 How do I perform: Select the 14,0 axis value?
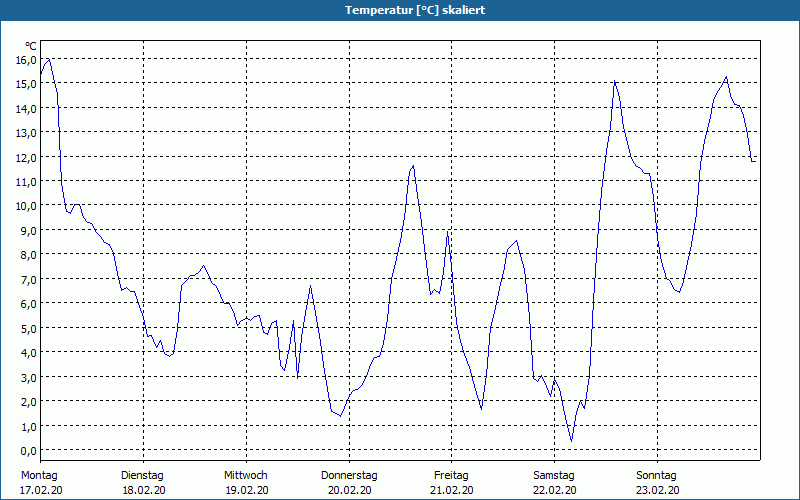point(26,109)
